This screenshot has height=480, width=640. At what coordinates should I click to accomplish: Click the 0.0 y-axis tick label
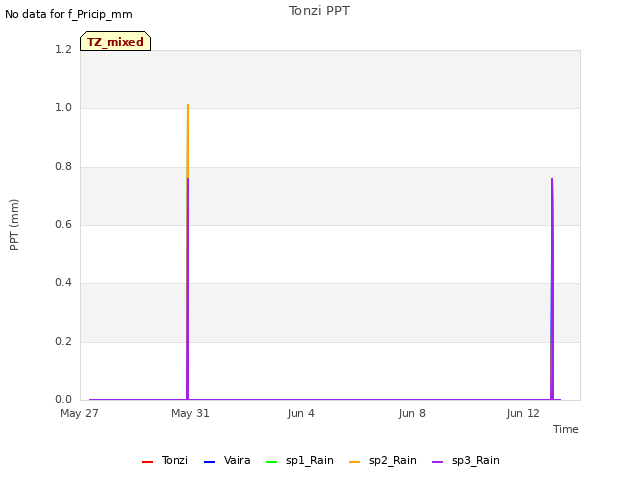pyautogui.click(x=63, y=399)
